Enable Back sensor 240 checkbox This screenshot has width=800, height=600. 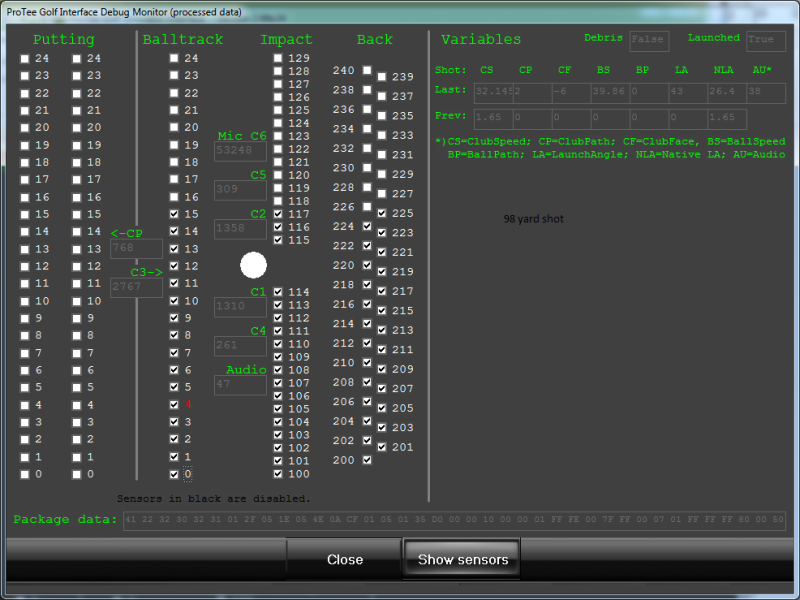(367, 71)
